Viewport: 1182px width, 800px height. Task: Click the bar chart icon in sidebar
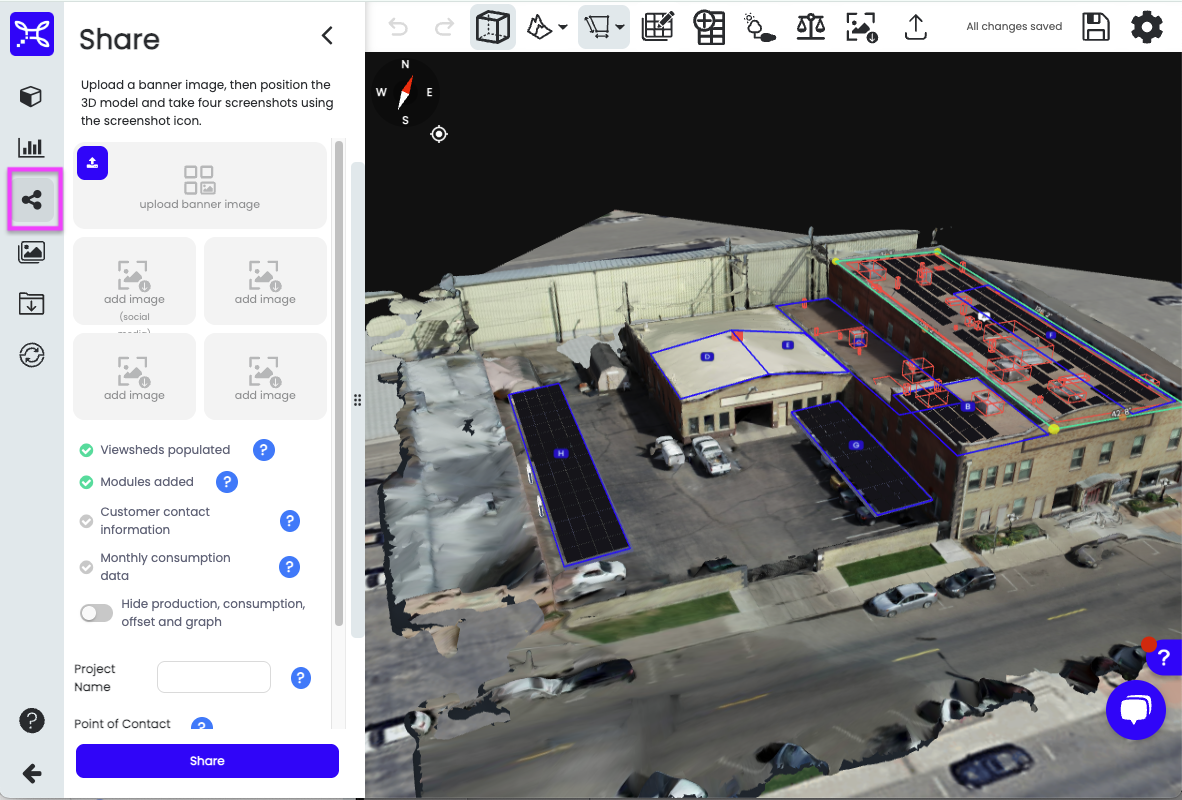click(x=32, y=148)
